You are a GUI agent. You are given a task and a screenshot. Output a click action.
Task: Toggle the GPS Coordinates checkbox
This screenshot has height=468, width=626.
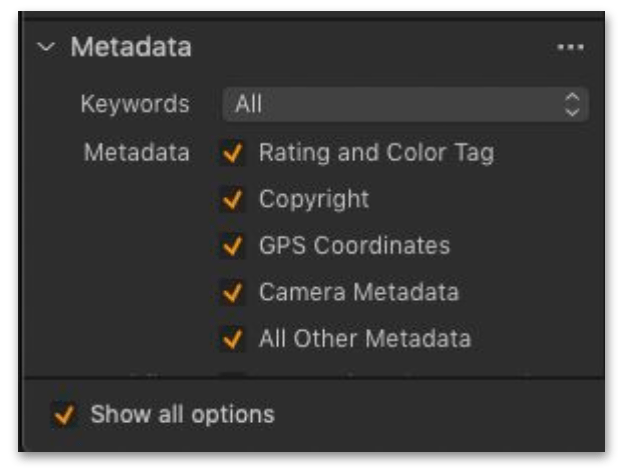233,246
